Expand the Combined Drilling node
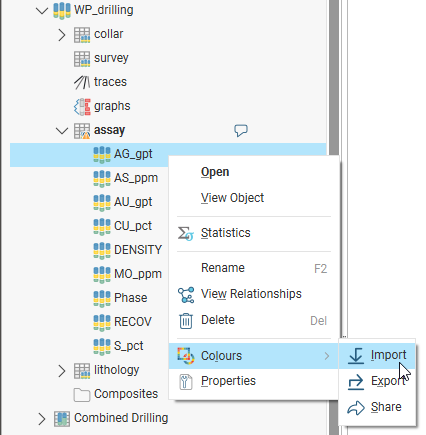 pos(42,418)
